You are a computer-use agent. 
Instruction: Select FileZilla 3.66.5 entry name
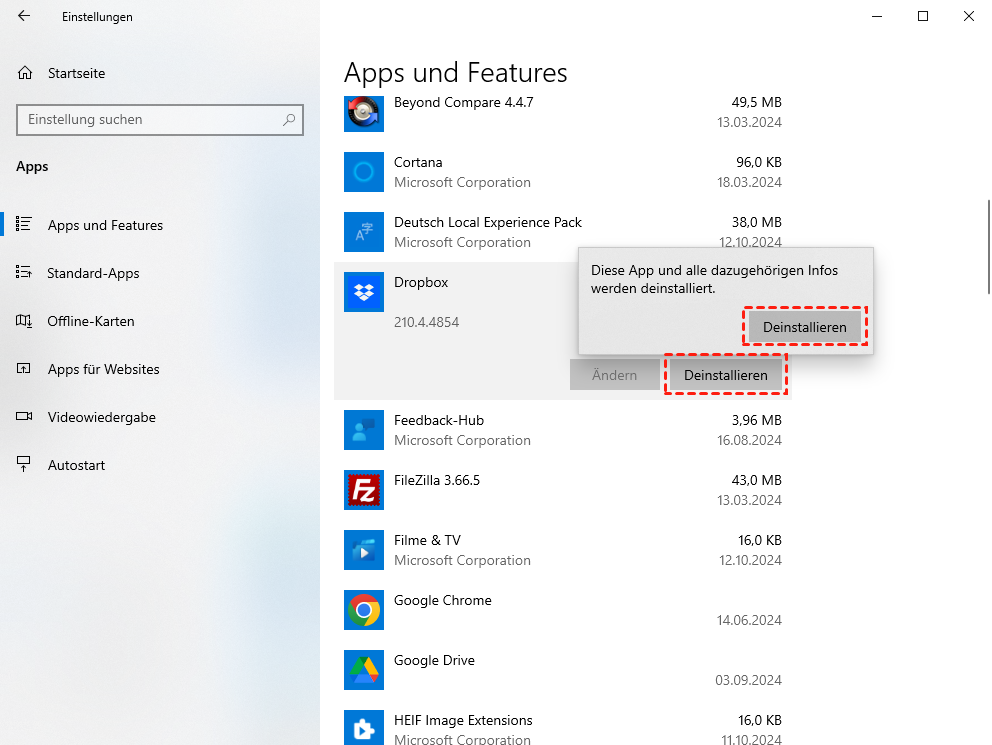[437, 481]
